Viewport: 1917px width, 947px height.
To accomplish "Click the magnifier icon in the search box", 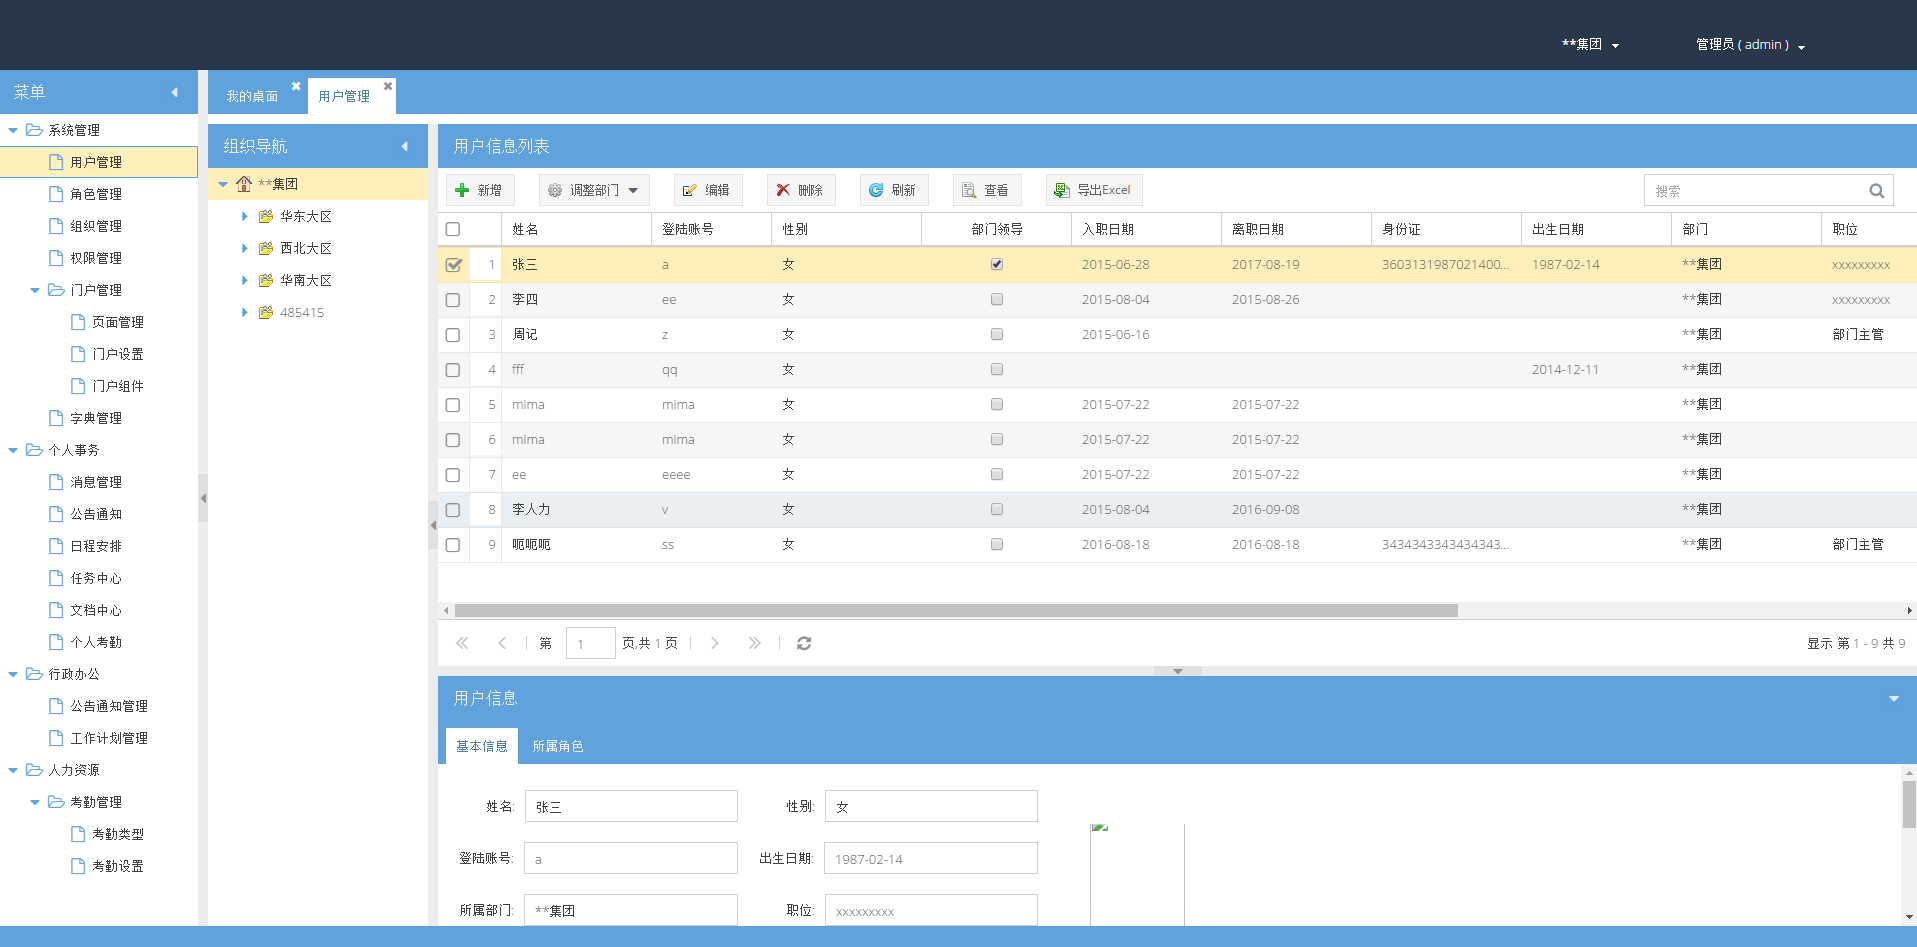I will 1877,190.
